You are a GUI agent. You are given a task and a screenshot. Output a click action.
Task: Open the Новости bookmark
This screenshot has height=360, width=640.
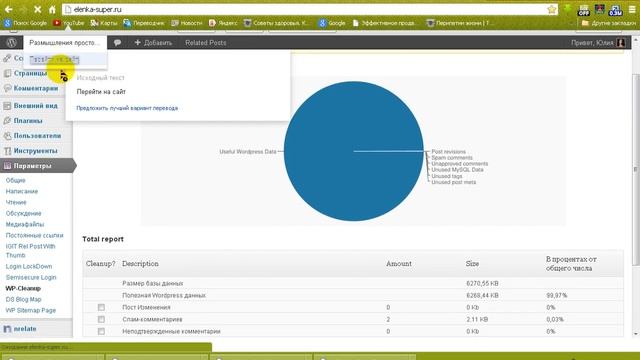[187, 23]
